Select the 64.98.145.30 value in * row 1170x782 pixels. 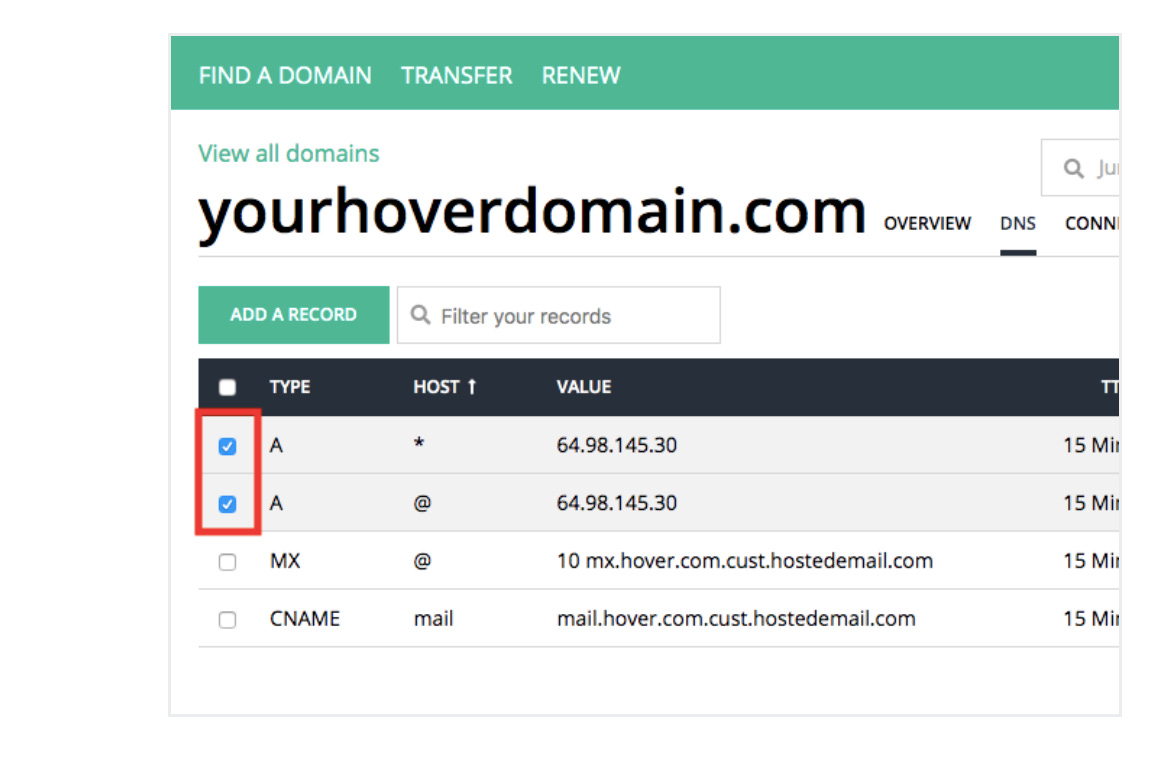[x=617, y=445]
